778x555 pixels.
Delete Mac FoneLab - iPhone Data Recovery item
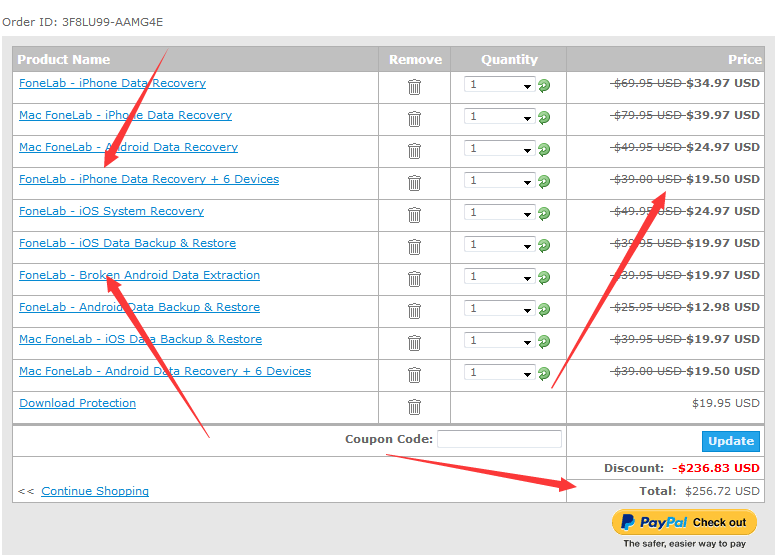point(414,119)
